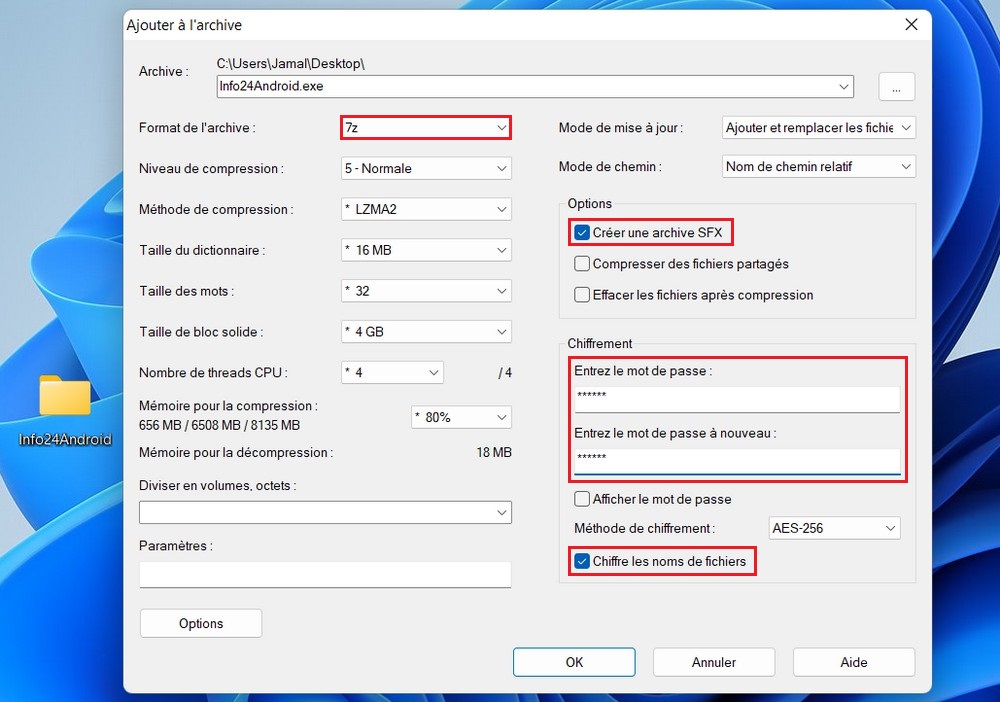Open 'Taille des mots' 32 dropdown

click(426, 291)
